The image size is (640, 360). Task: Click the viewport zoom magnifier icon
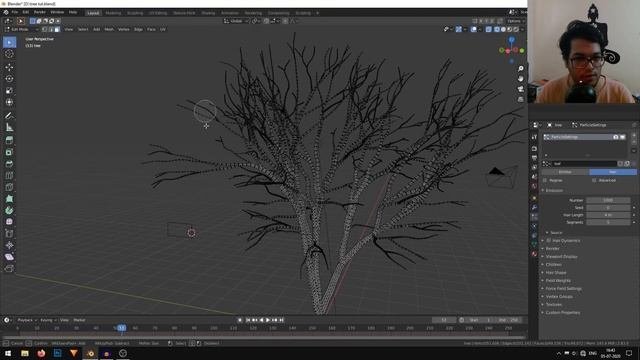pyautogui.click(x=520, y=69)
